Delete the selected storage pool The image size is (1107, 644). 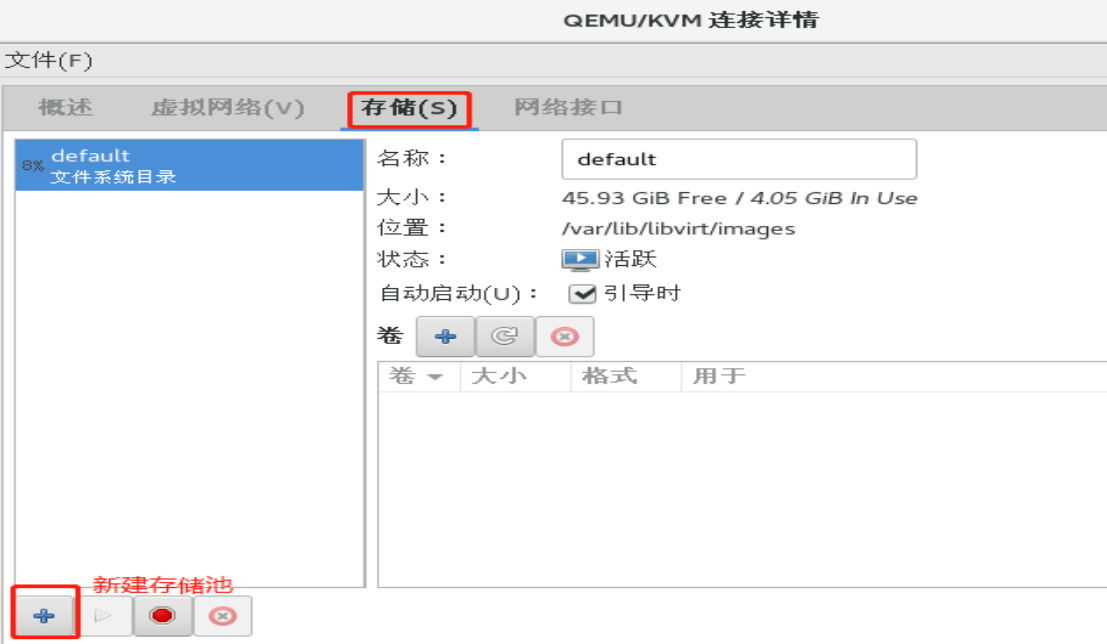point(222,616)
